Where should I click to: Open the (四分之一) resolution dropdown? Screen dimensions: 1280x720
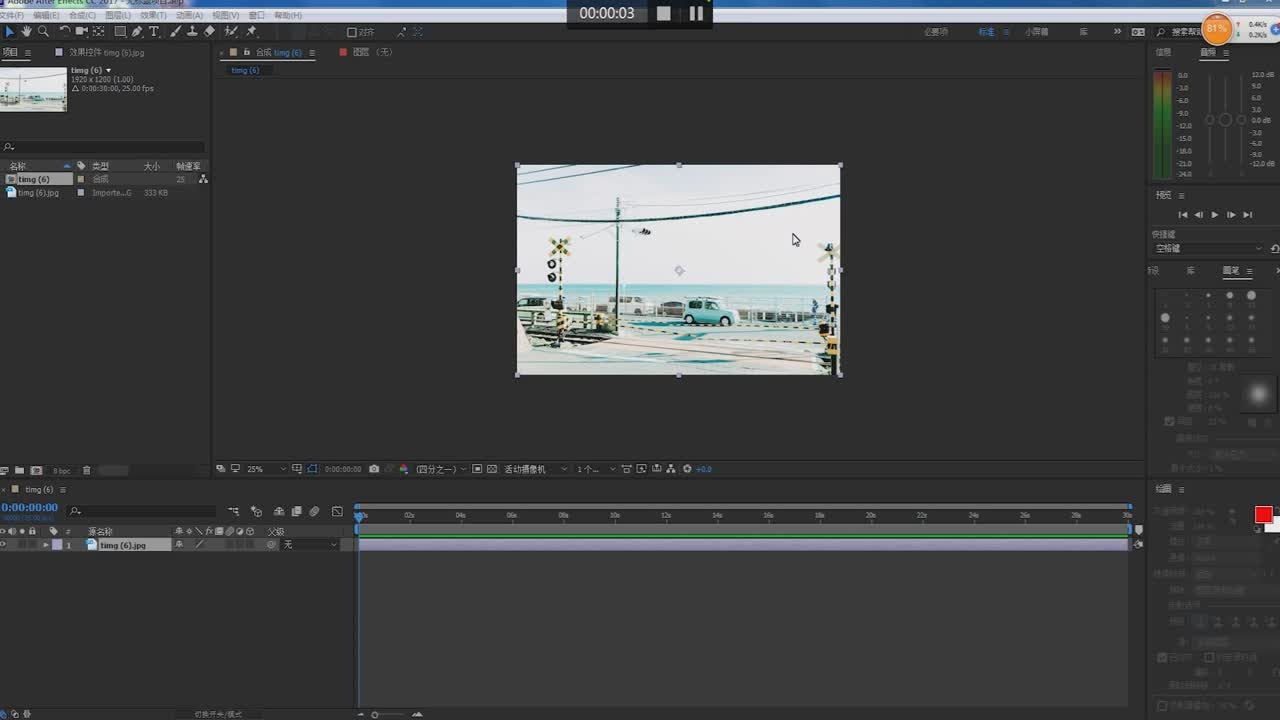coord(440,469)
